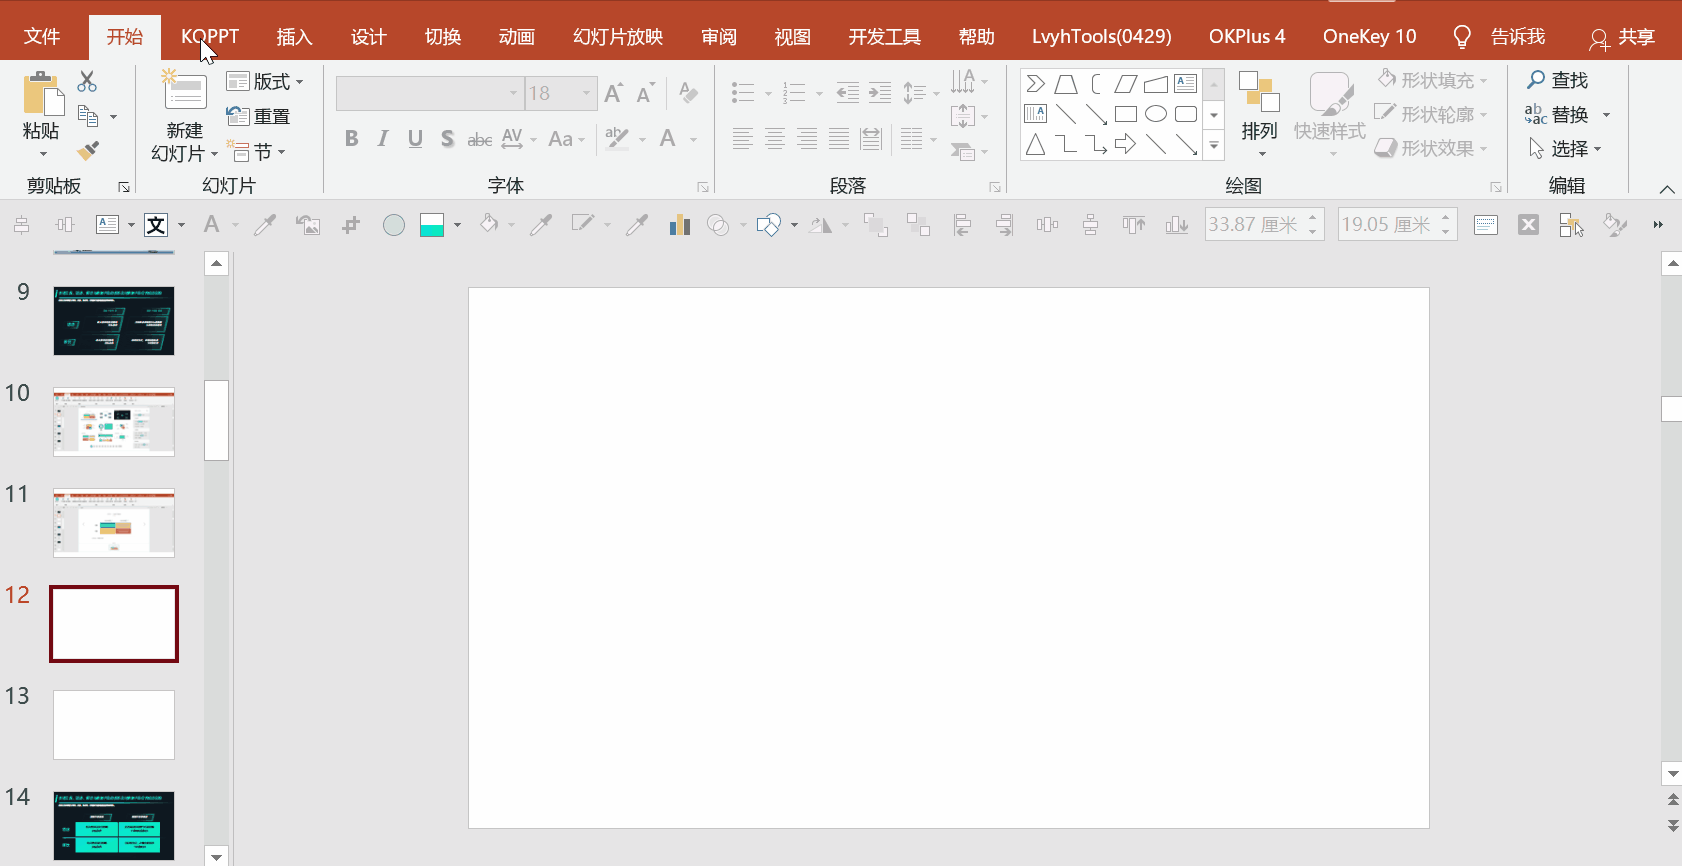Select the rectangle shape in shapes gallery

pos(1126,114)
